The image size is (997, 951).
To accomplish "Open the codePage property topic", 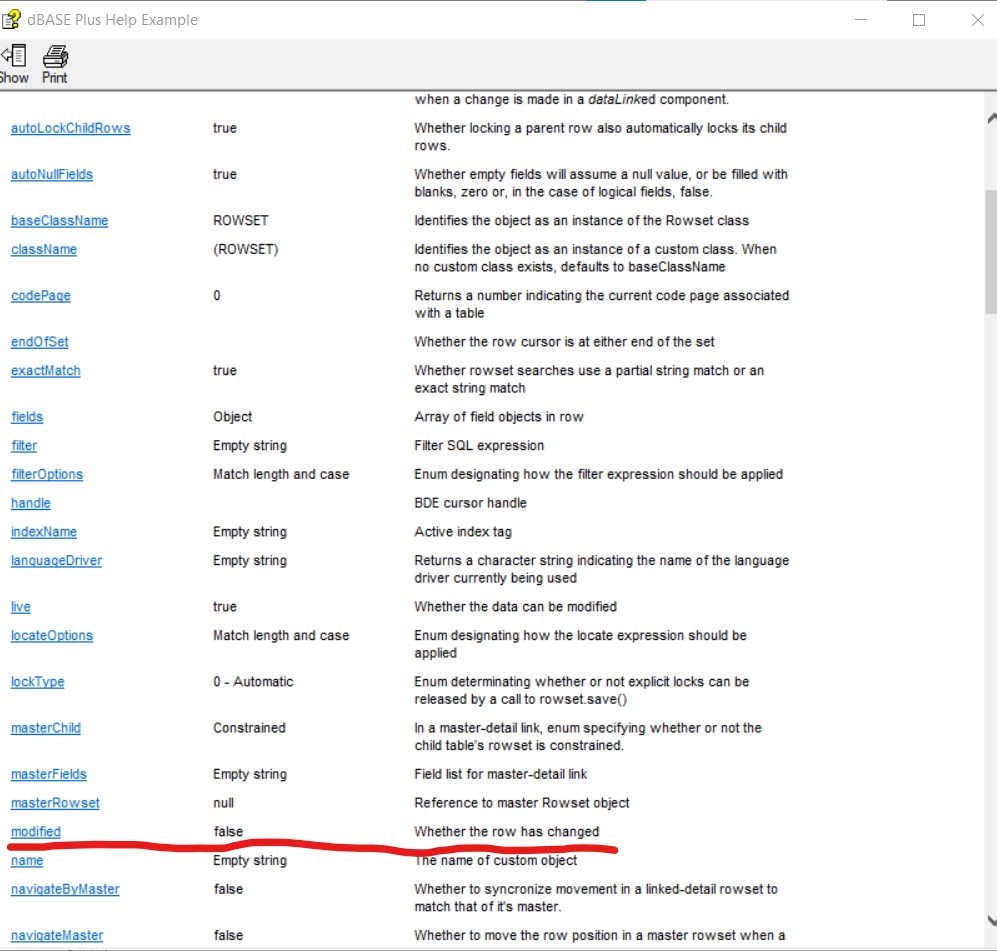I will tap(41, 296).
